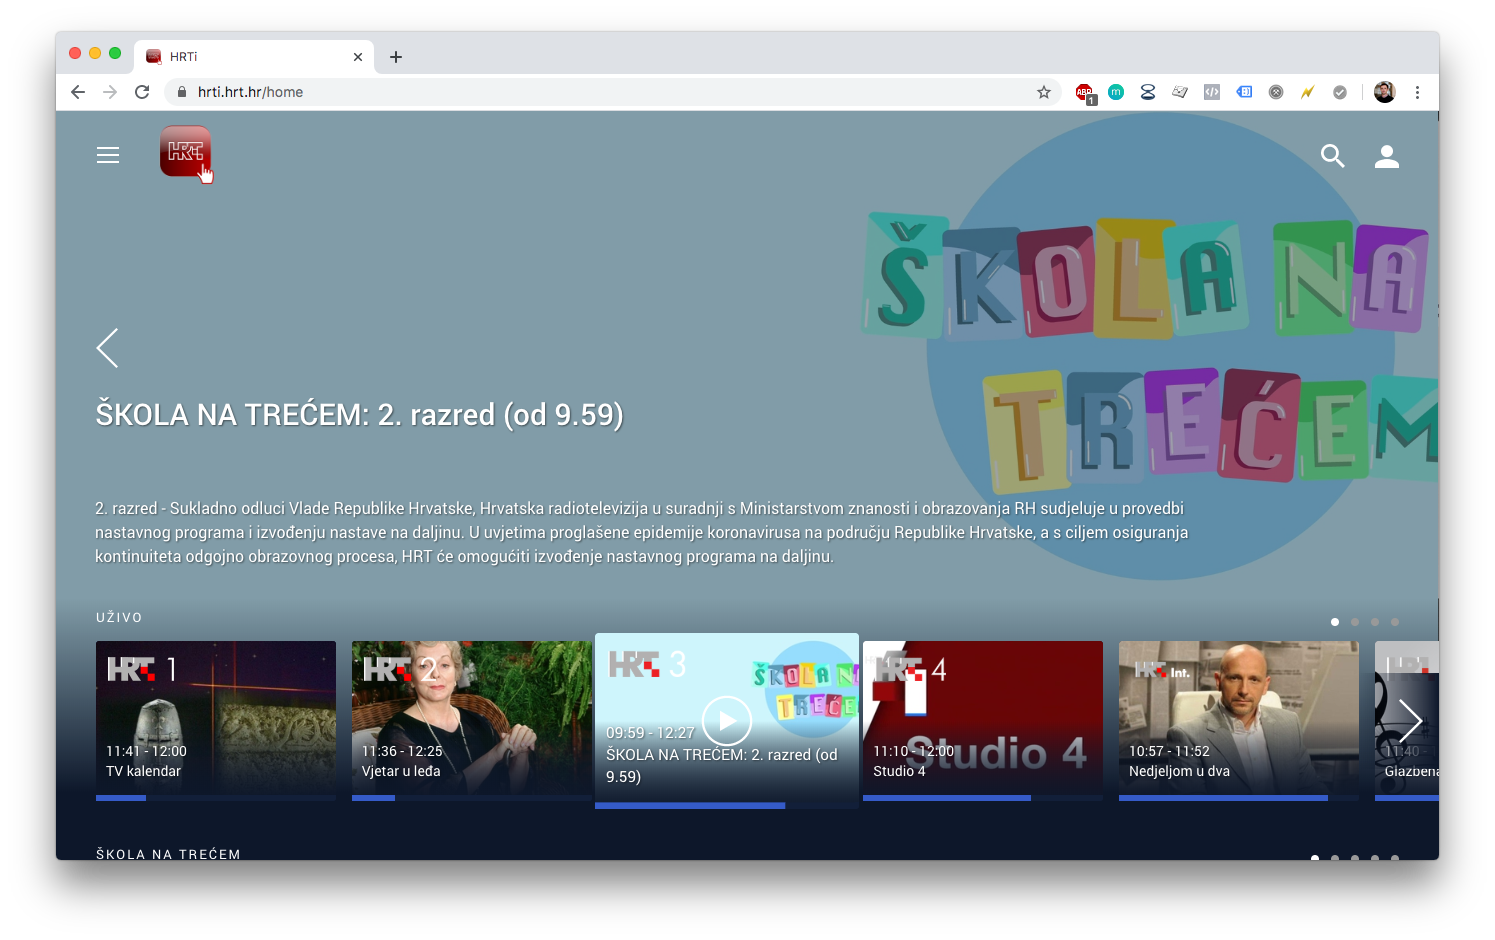
Task: Click the address bar URL field
Action: click(600, 92)
